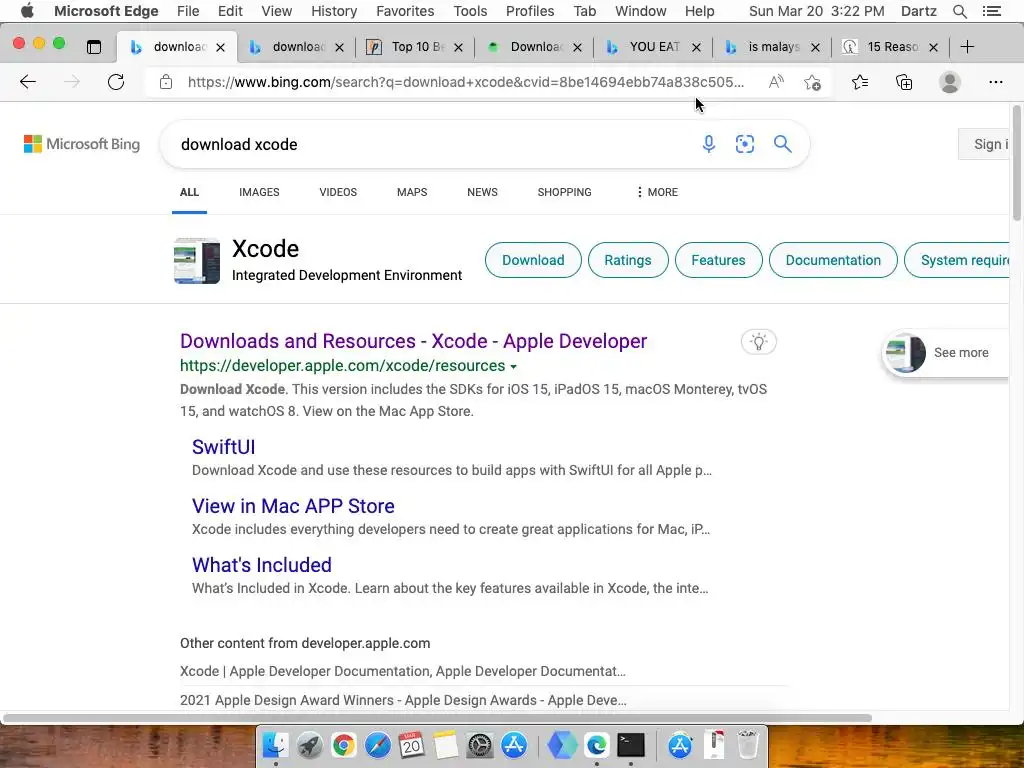Image resolution: width=1024 pixels, height=768 pixels.
Task: Click the browser forward arrow
Action: (x=72, y=82)
